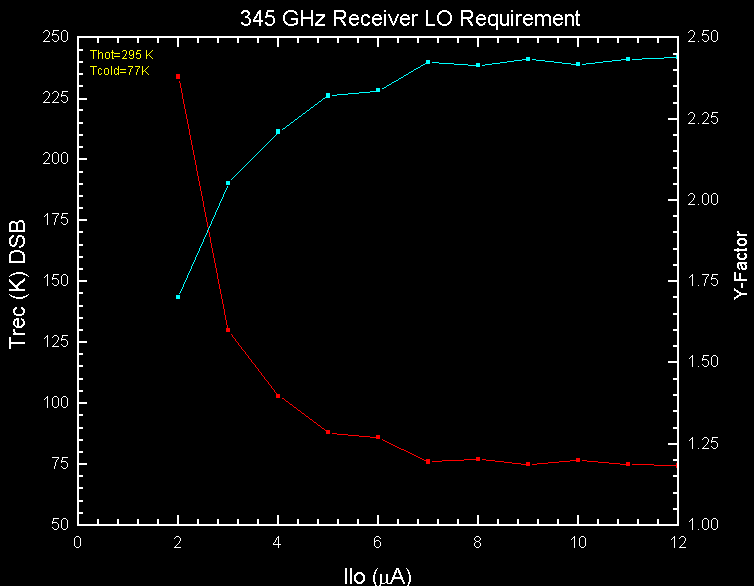
Task: Click the '12' tick label on x-axis
Action: [678, 541]
